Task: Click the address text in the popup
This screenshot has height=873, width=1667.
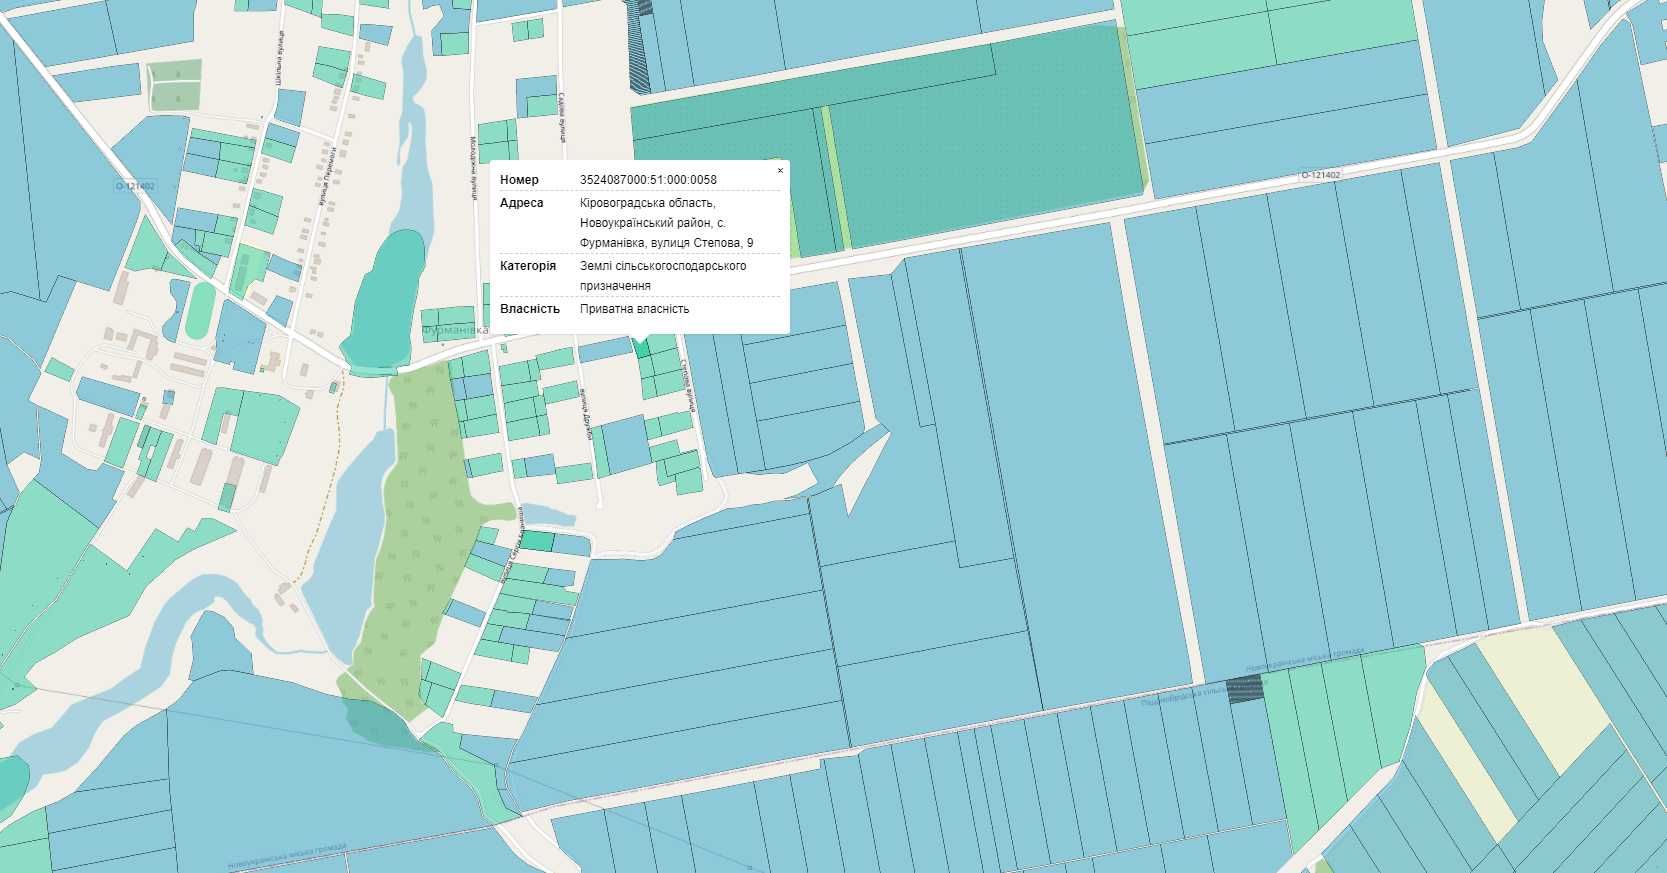Action: [x=667, y=223]
